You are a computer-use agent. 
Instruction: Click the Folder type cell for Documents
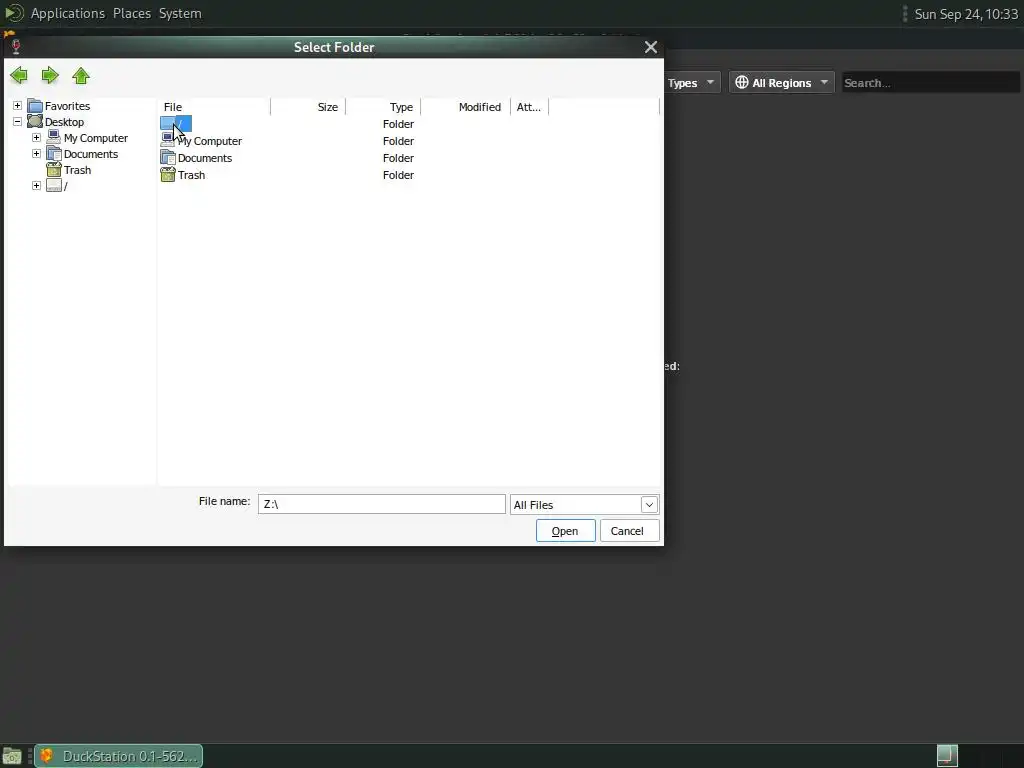pyautogui.click(x=398, y=158)
